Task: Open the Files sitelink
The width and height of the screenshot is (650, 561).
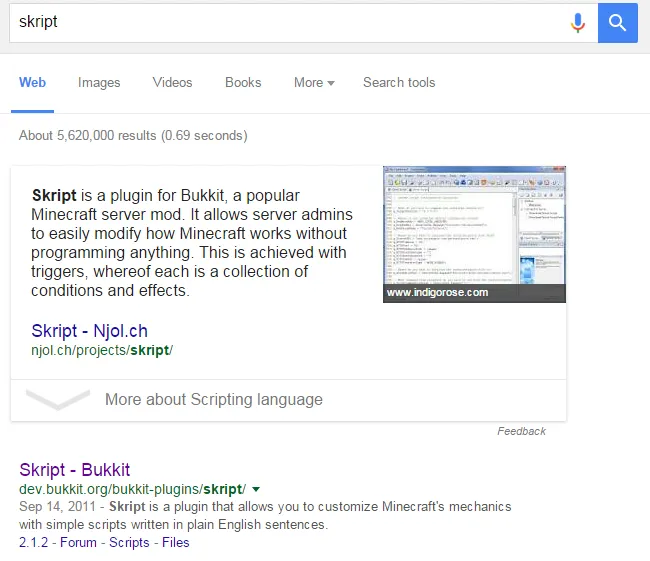Action: tap(176, 542)
